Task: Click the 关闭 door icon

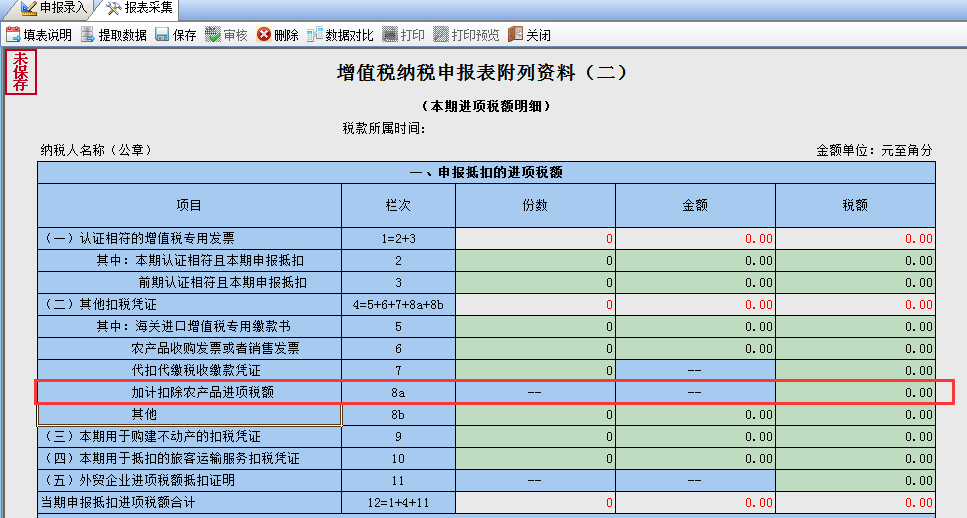Action: click(x=516, y=35)
